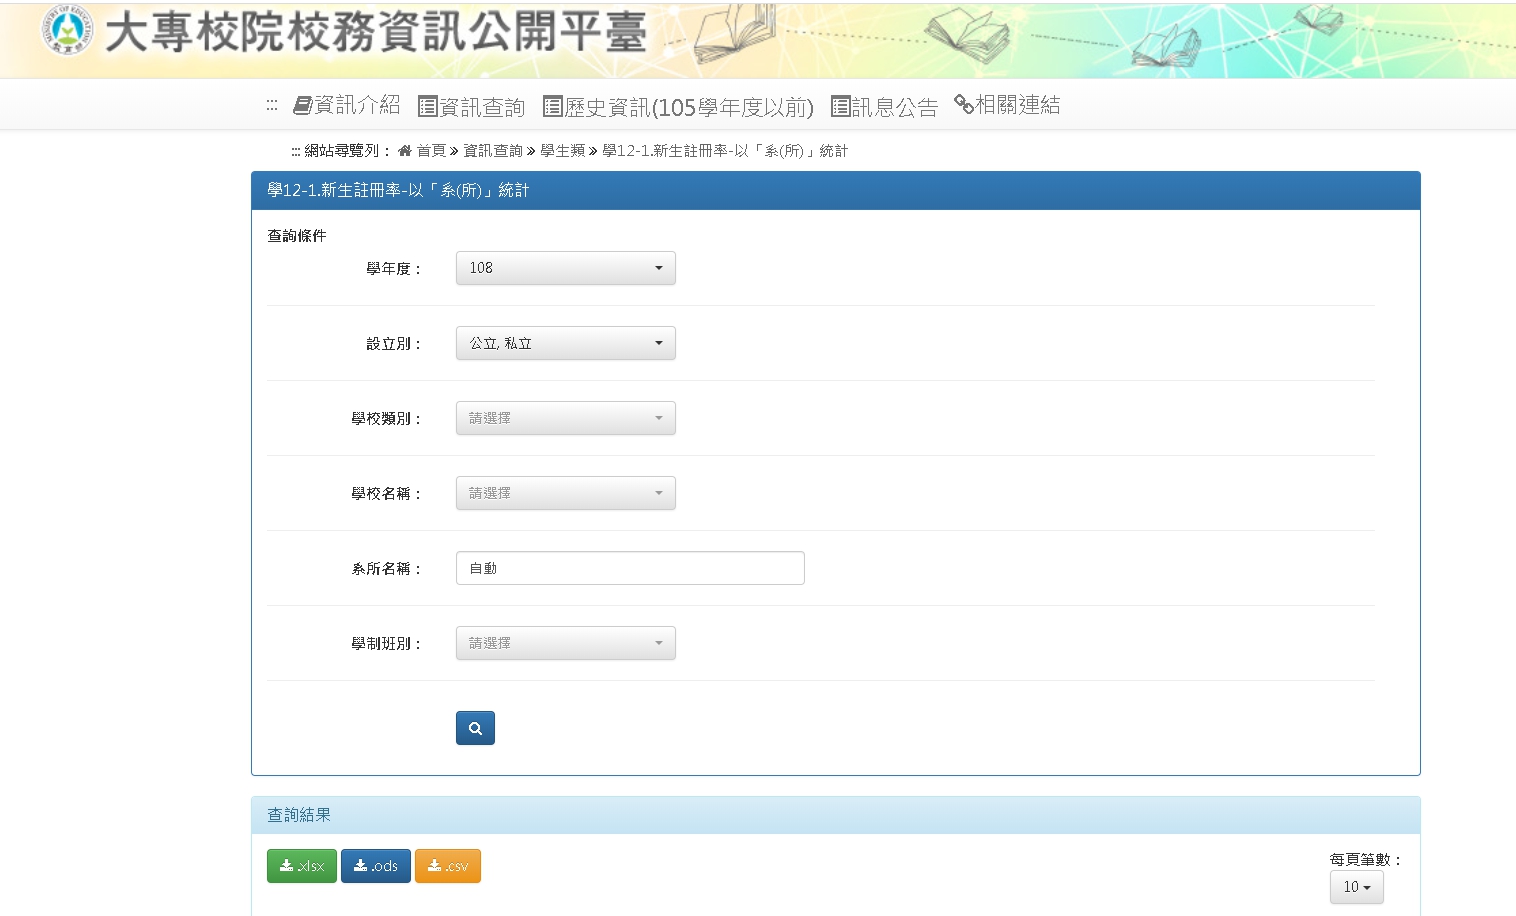Open the 資訊查詢 menu item
Image resolution: width=1516 pixels, height=916 pixels.
[471, 107]
